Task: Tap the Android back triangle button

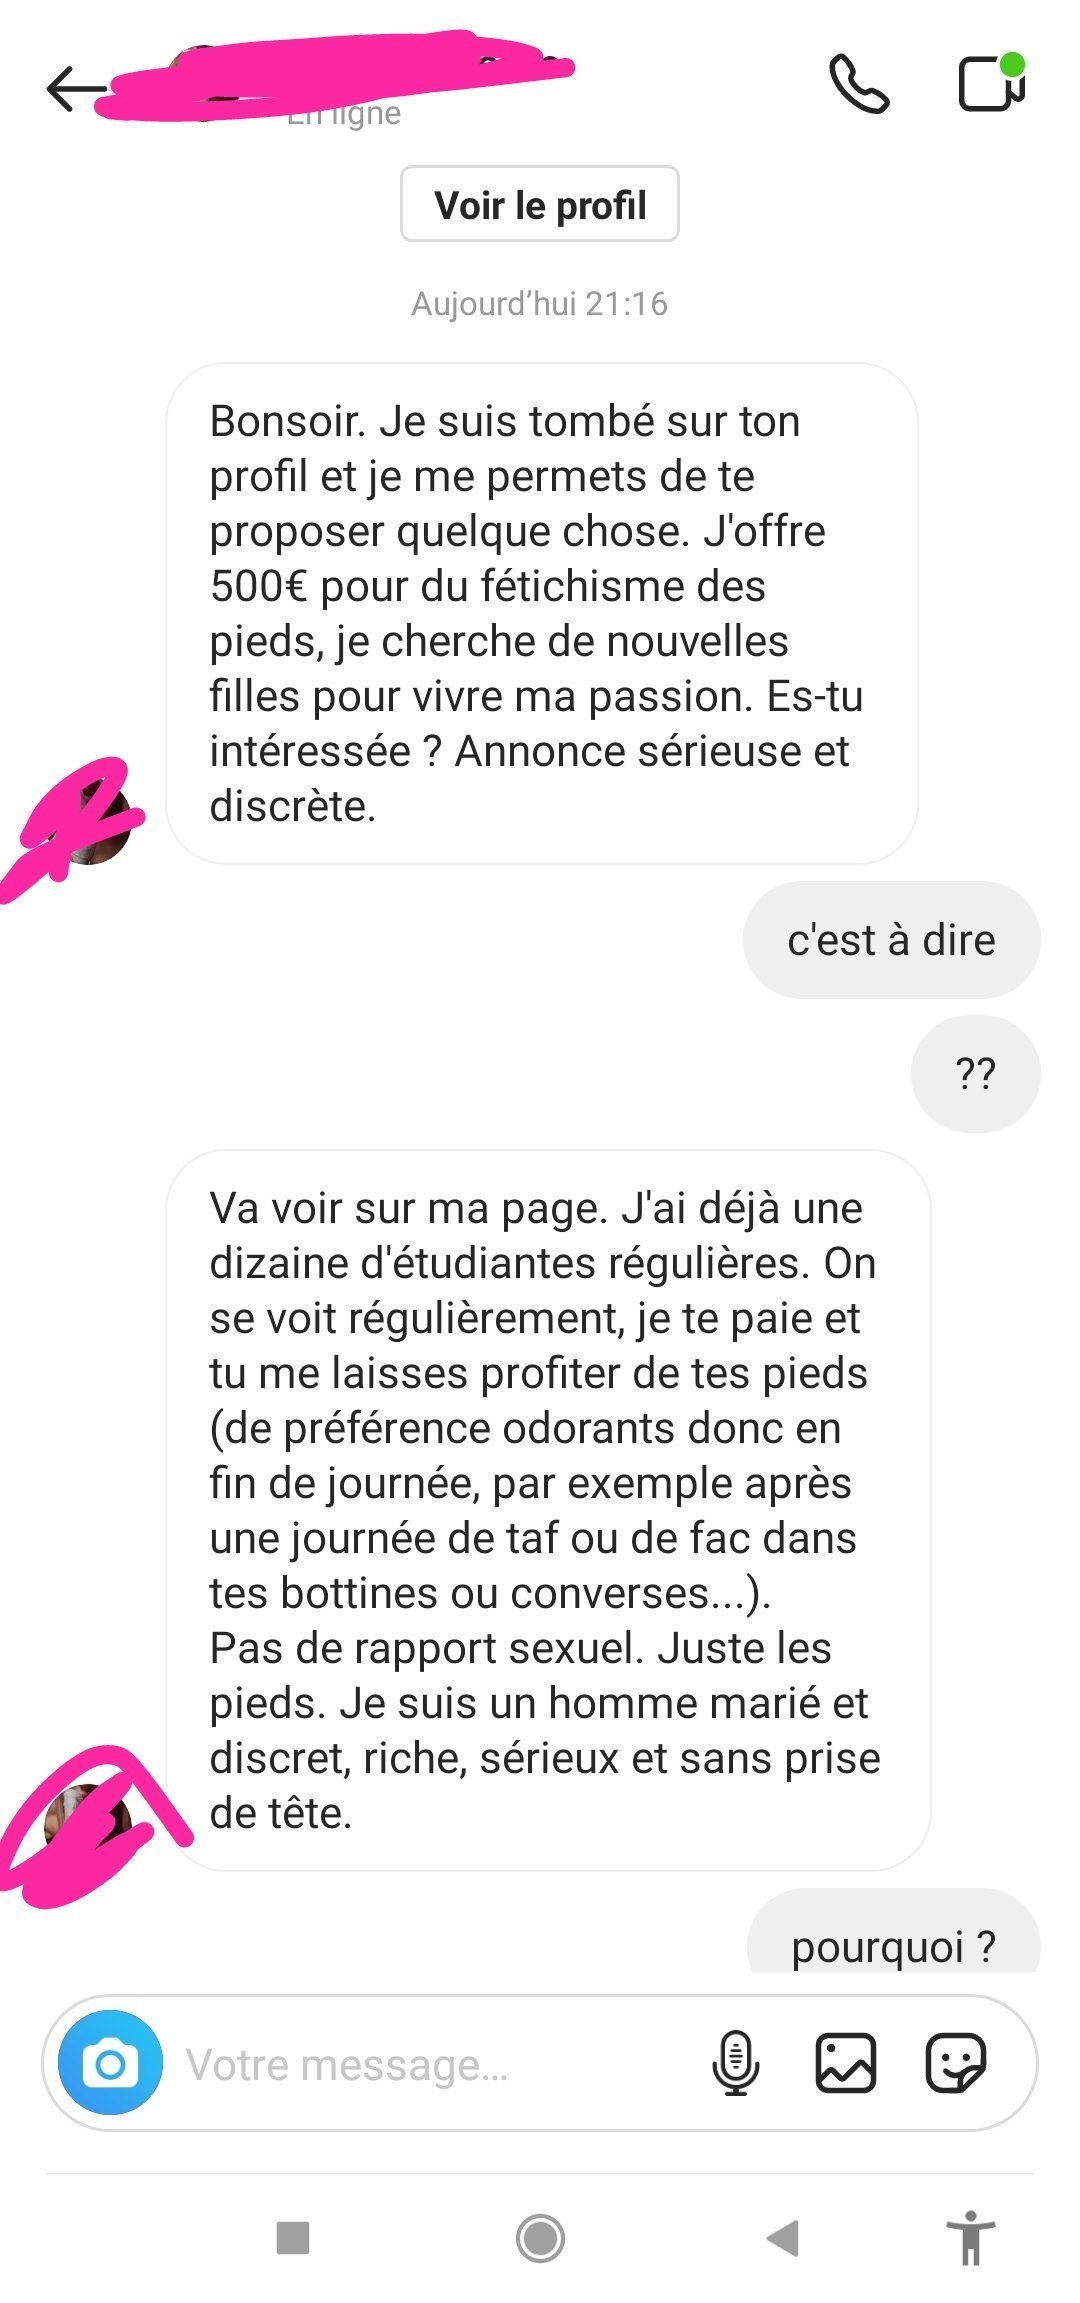Action: click(x=783, y=2238)
